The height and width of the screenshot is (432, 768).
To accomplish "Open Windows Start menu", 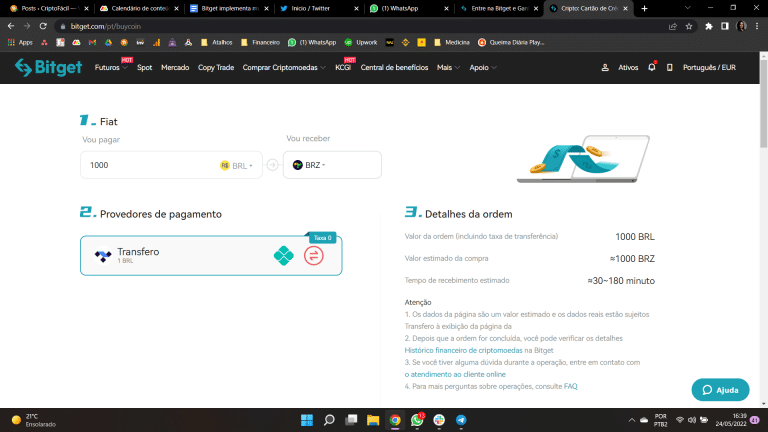I will tap(307, 420).
